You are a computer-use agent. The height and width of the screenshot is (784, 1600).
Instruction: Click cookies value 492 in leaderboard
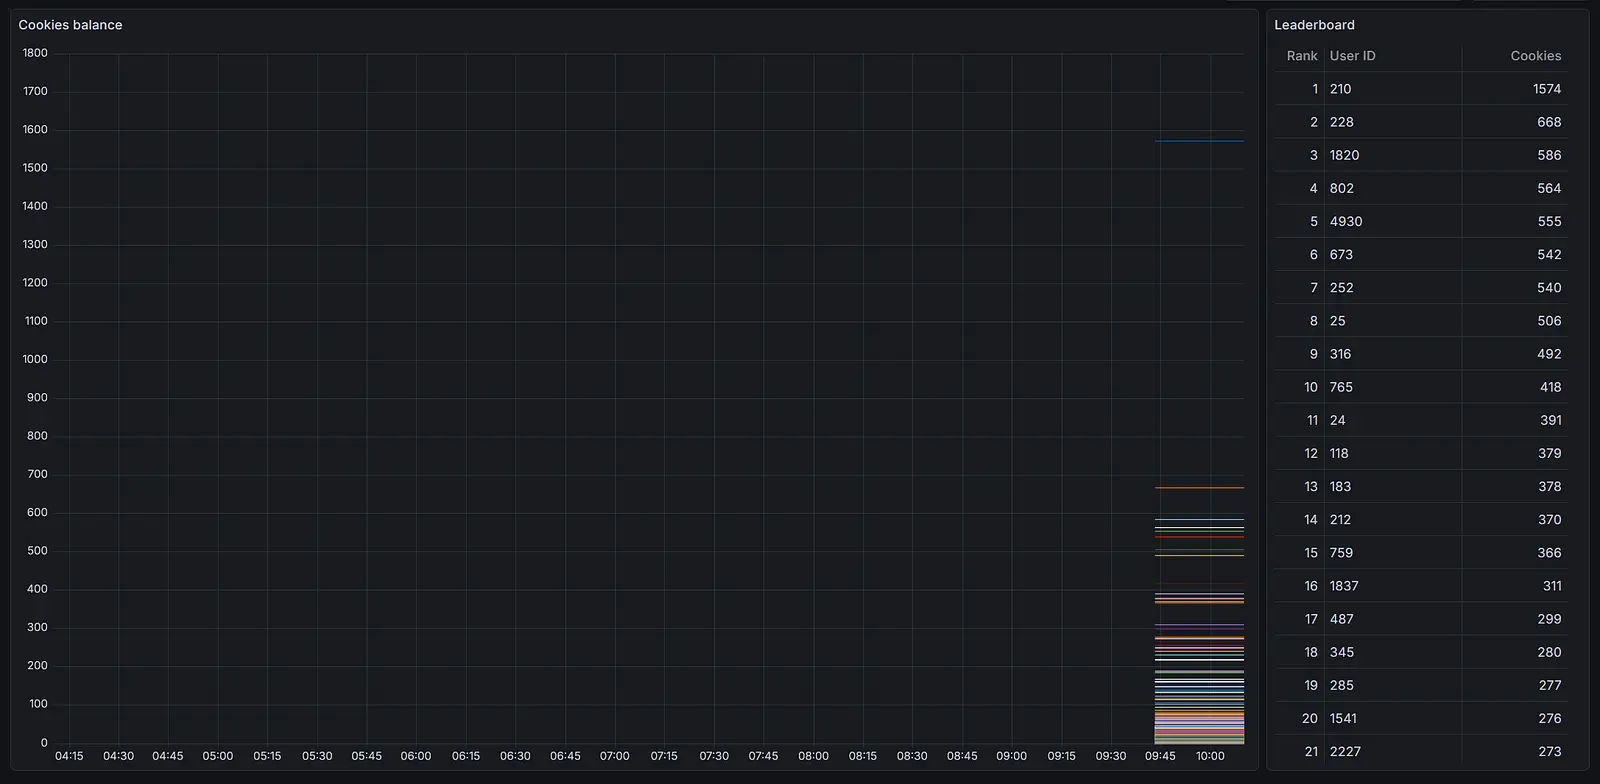click(1549, 354)
